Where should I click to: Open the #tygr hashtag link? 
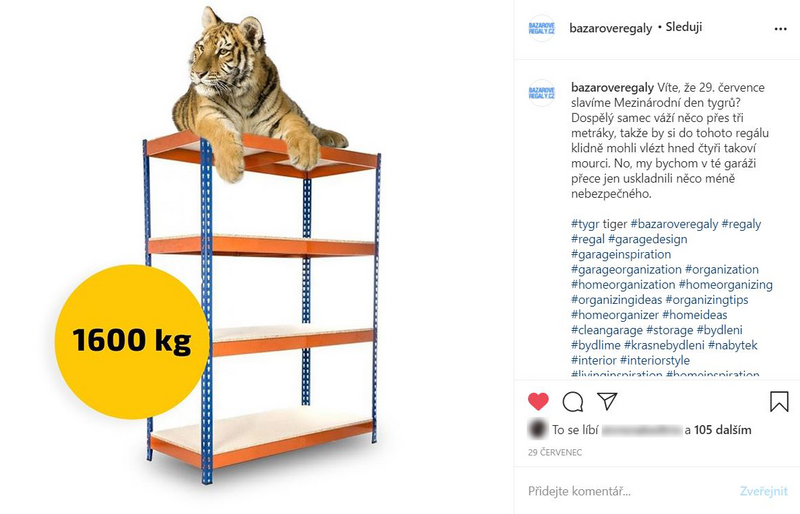585,224
